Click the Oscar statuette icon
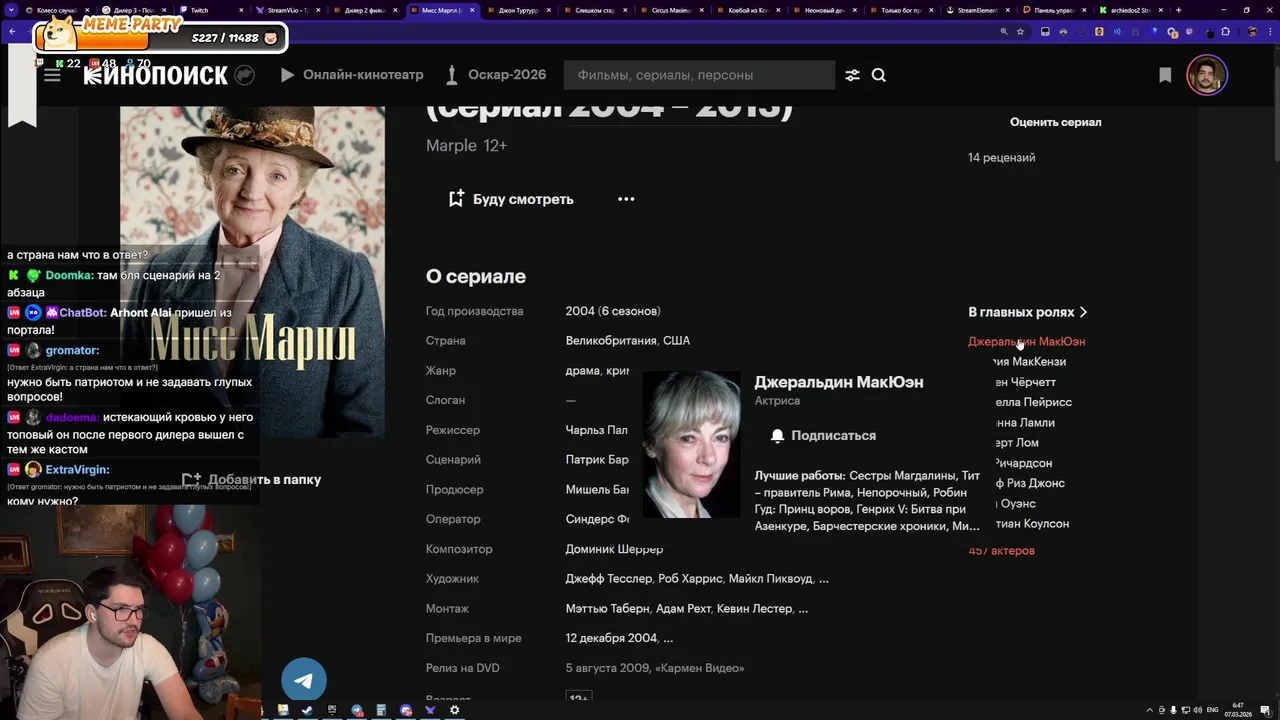The width and height of the screenshot is (1280, 720). [452, 75]
